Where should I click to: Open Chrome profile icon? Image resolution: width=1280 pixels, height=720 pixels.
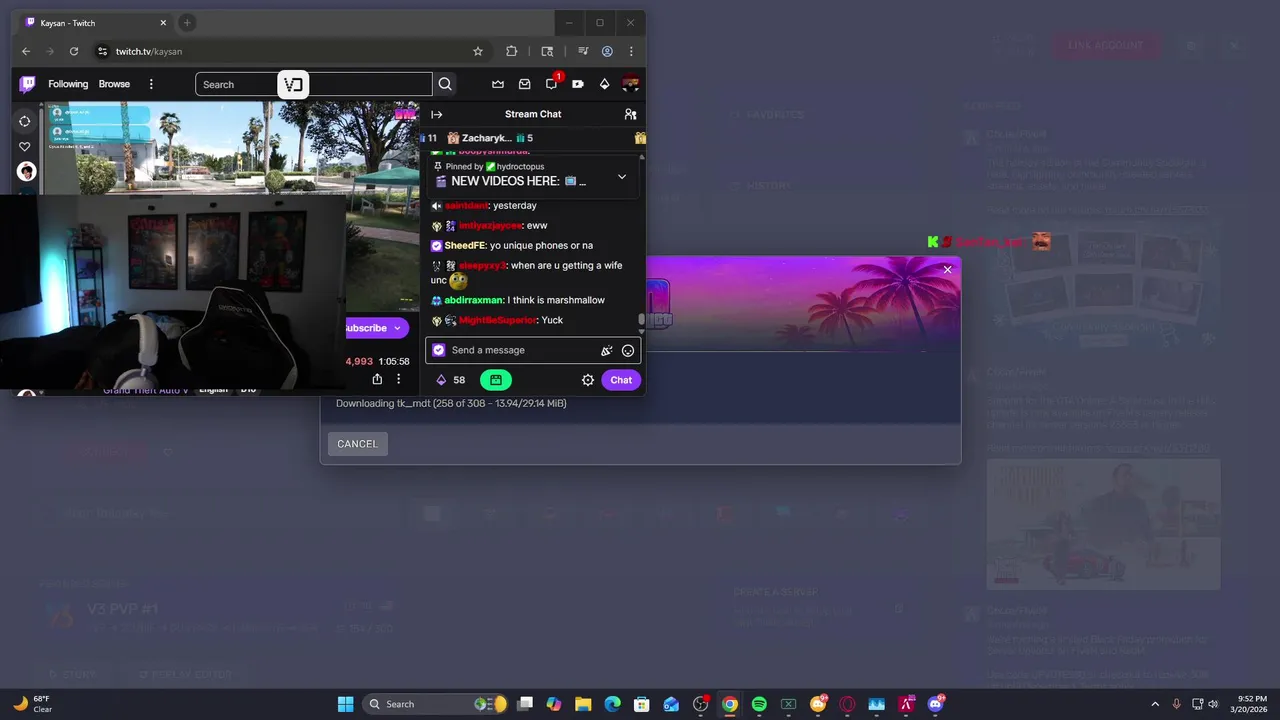tap(607, 51)
